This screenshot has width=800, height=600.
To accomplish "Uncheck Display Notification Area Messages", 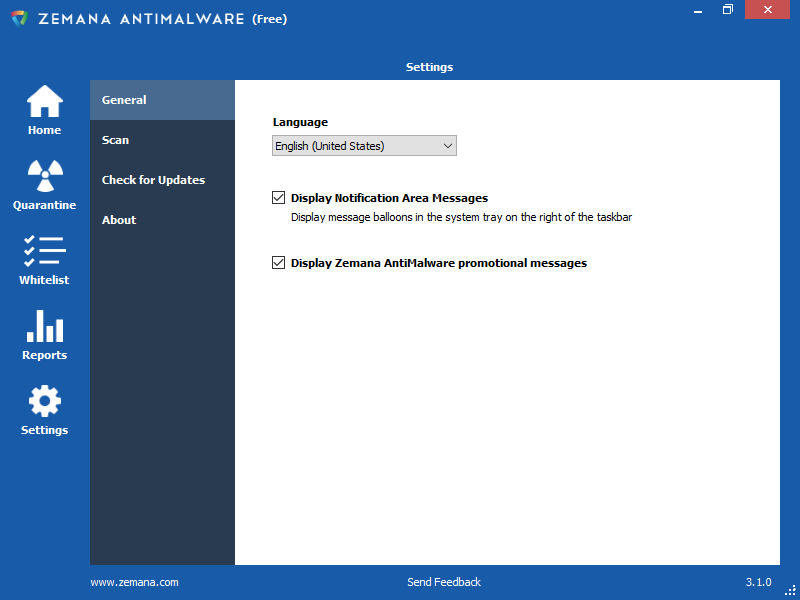I will coord(278,197).
